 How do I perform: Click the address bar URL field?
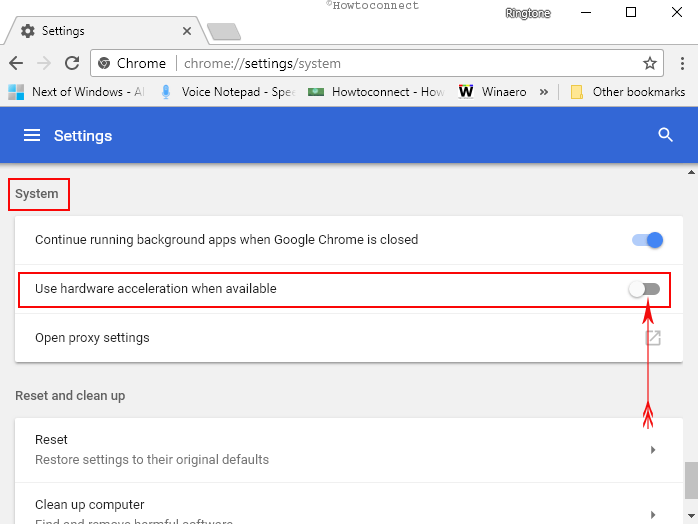pyautogui.click(x=377, y=63)
